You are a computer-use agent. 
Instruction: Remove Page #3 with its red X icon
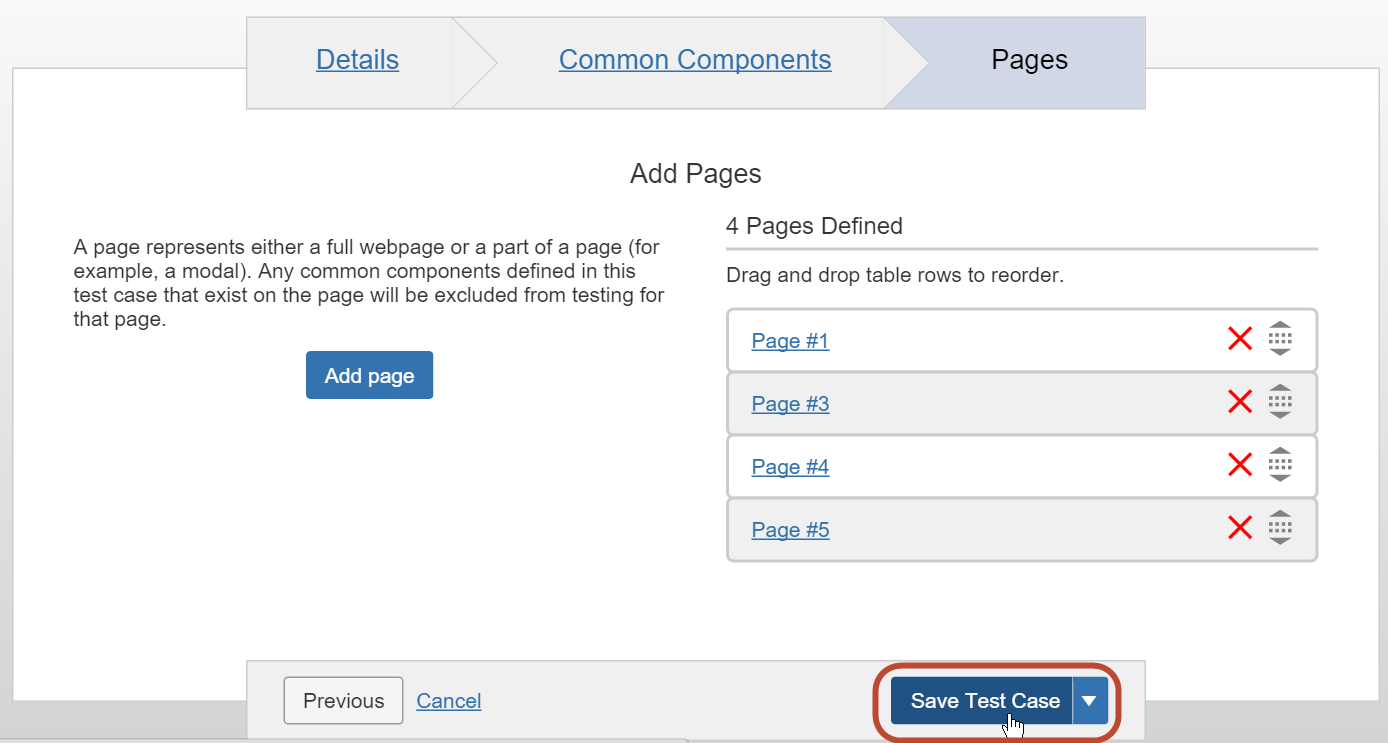pos(1240,402)
